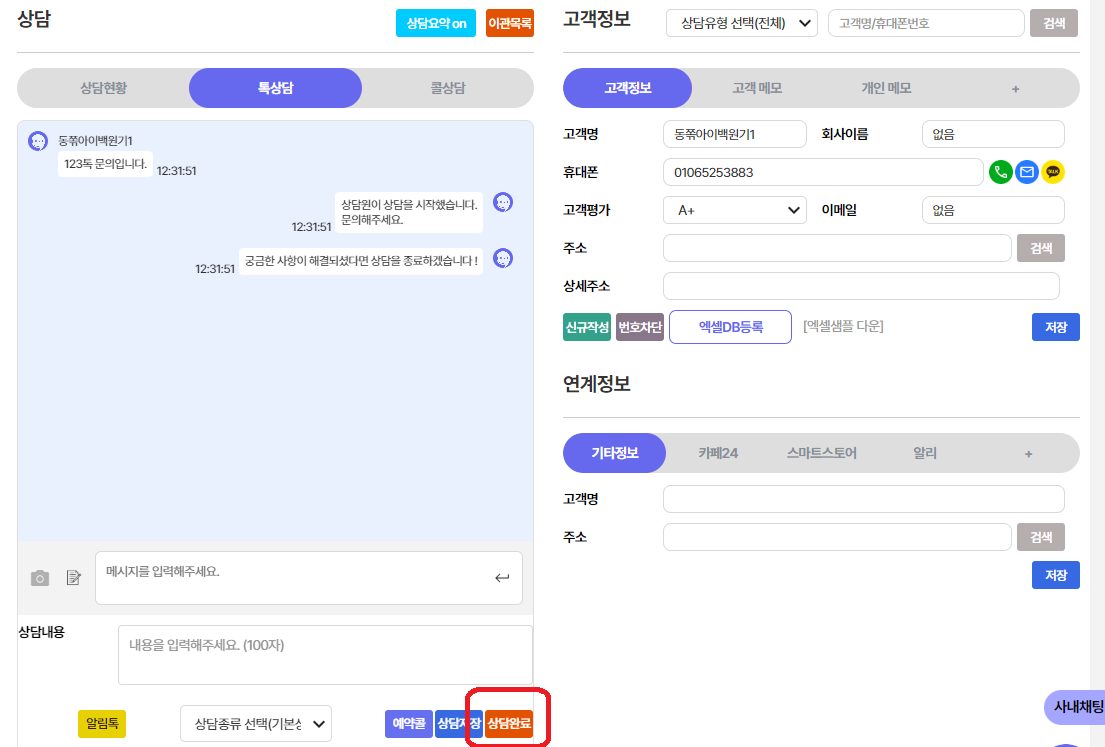Expand the 고객평가 A+ dropdown

[735, 210]
